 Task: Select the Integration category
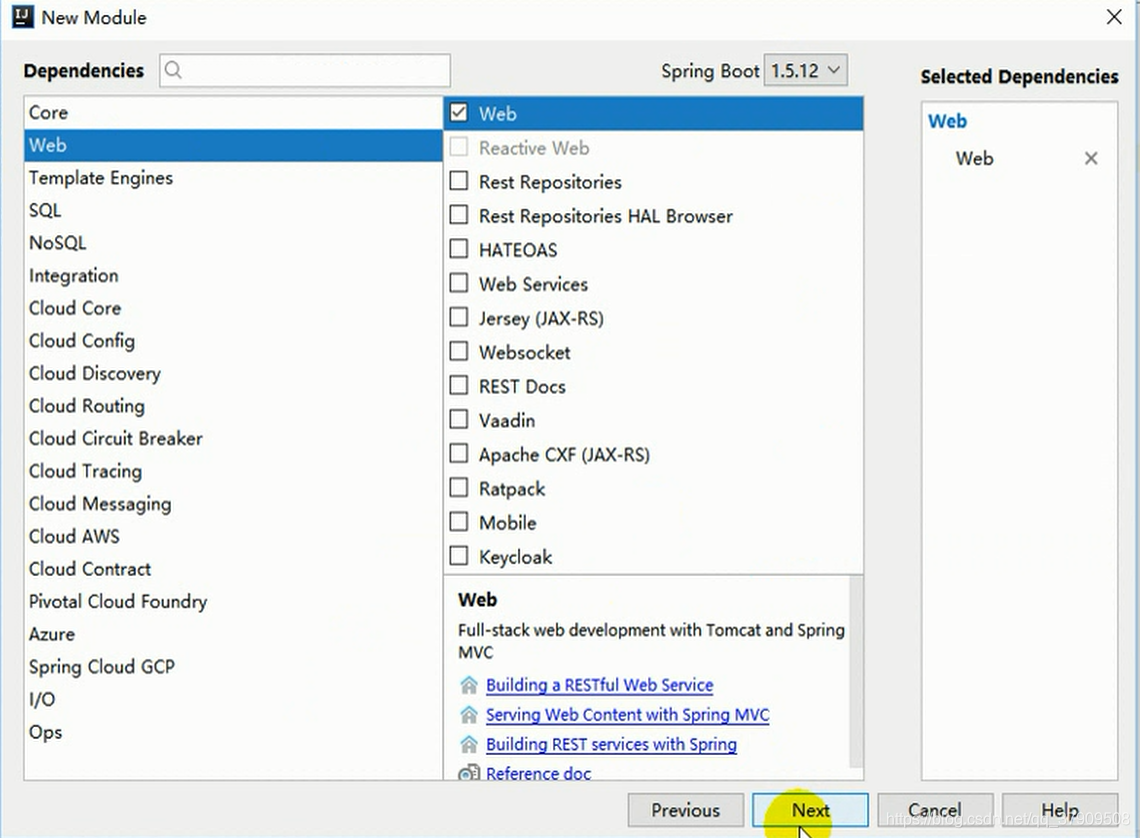pyautogui.click(x=233, y=275)
